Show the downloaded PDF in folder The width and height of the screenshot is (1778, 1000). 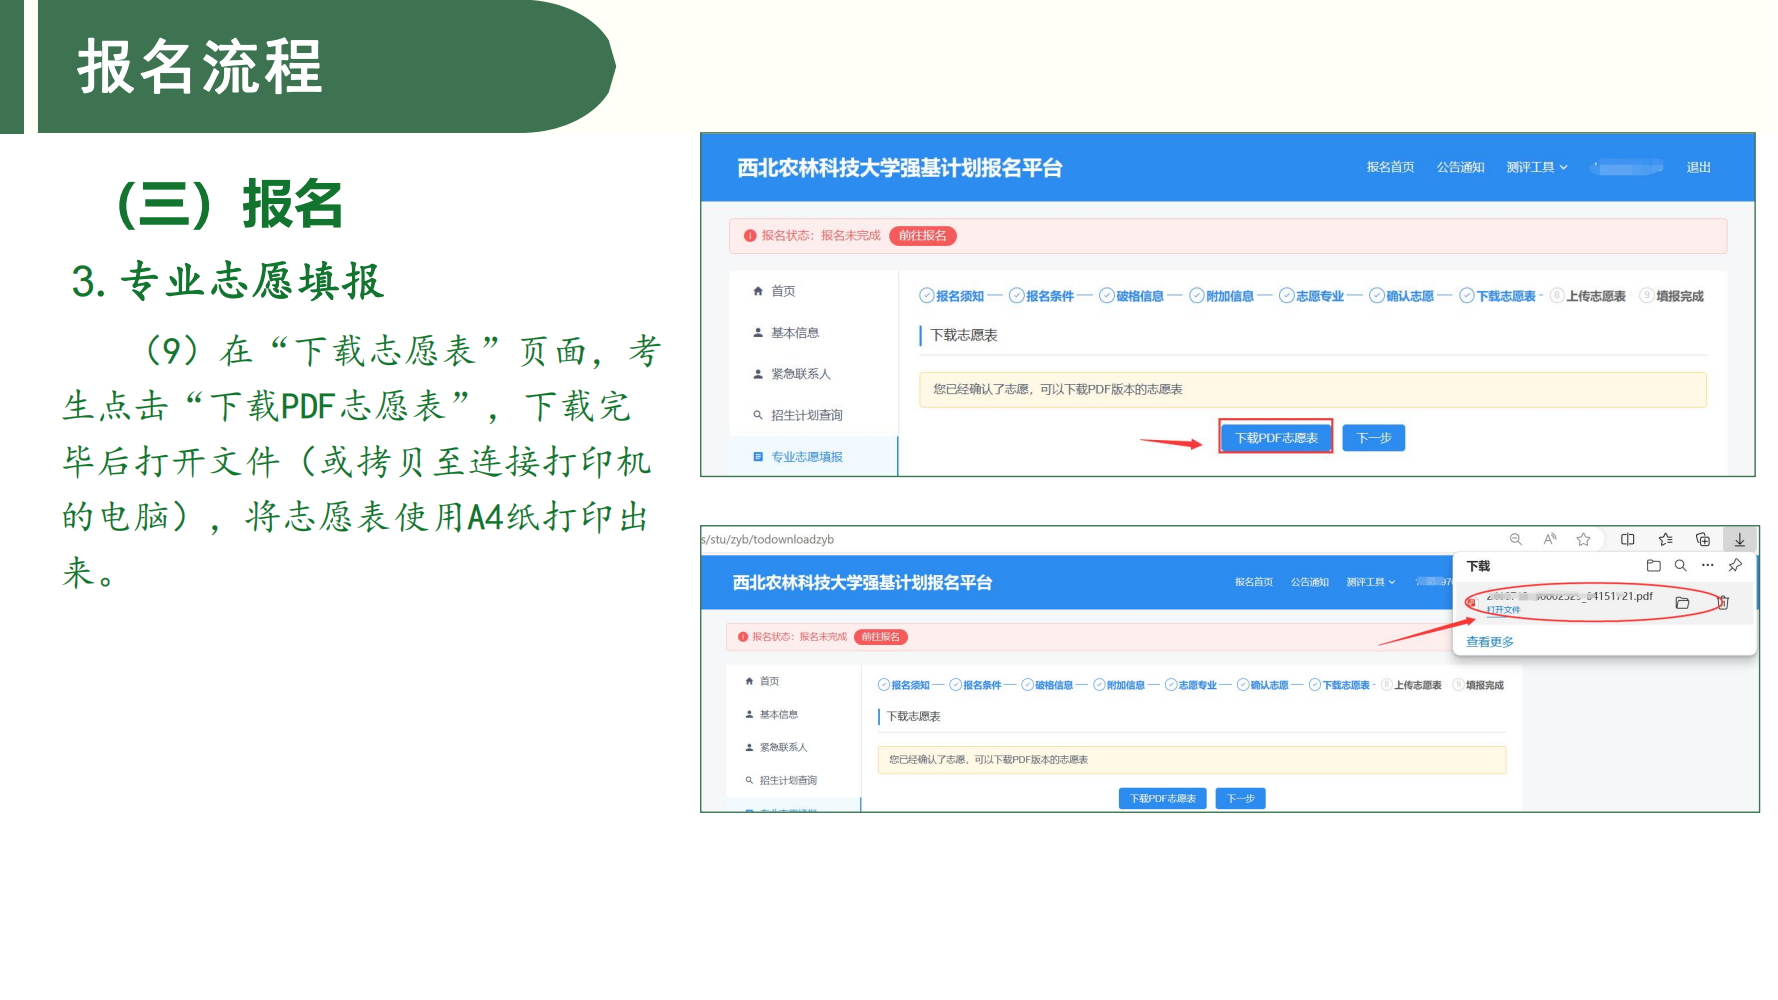point(1682,603)
